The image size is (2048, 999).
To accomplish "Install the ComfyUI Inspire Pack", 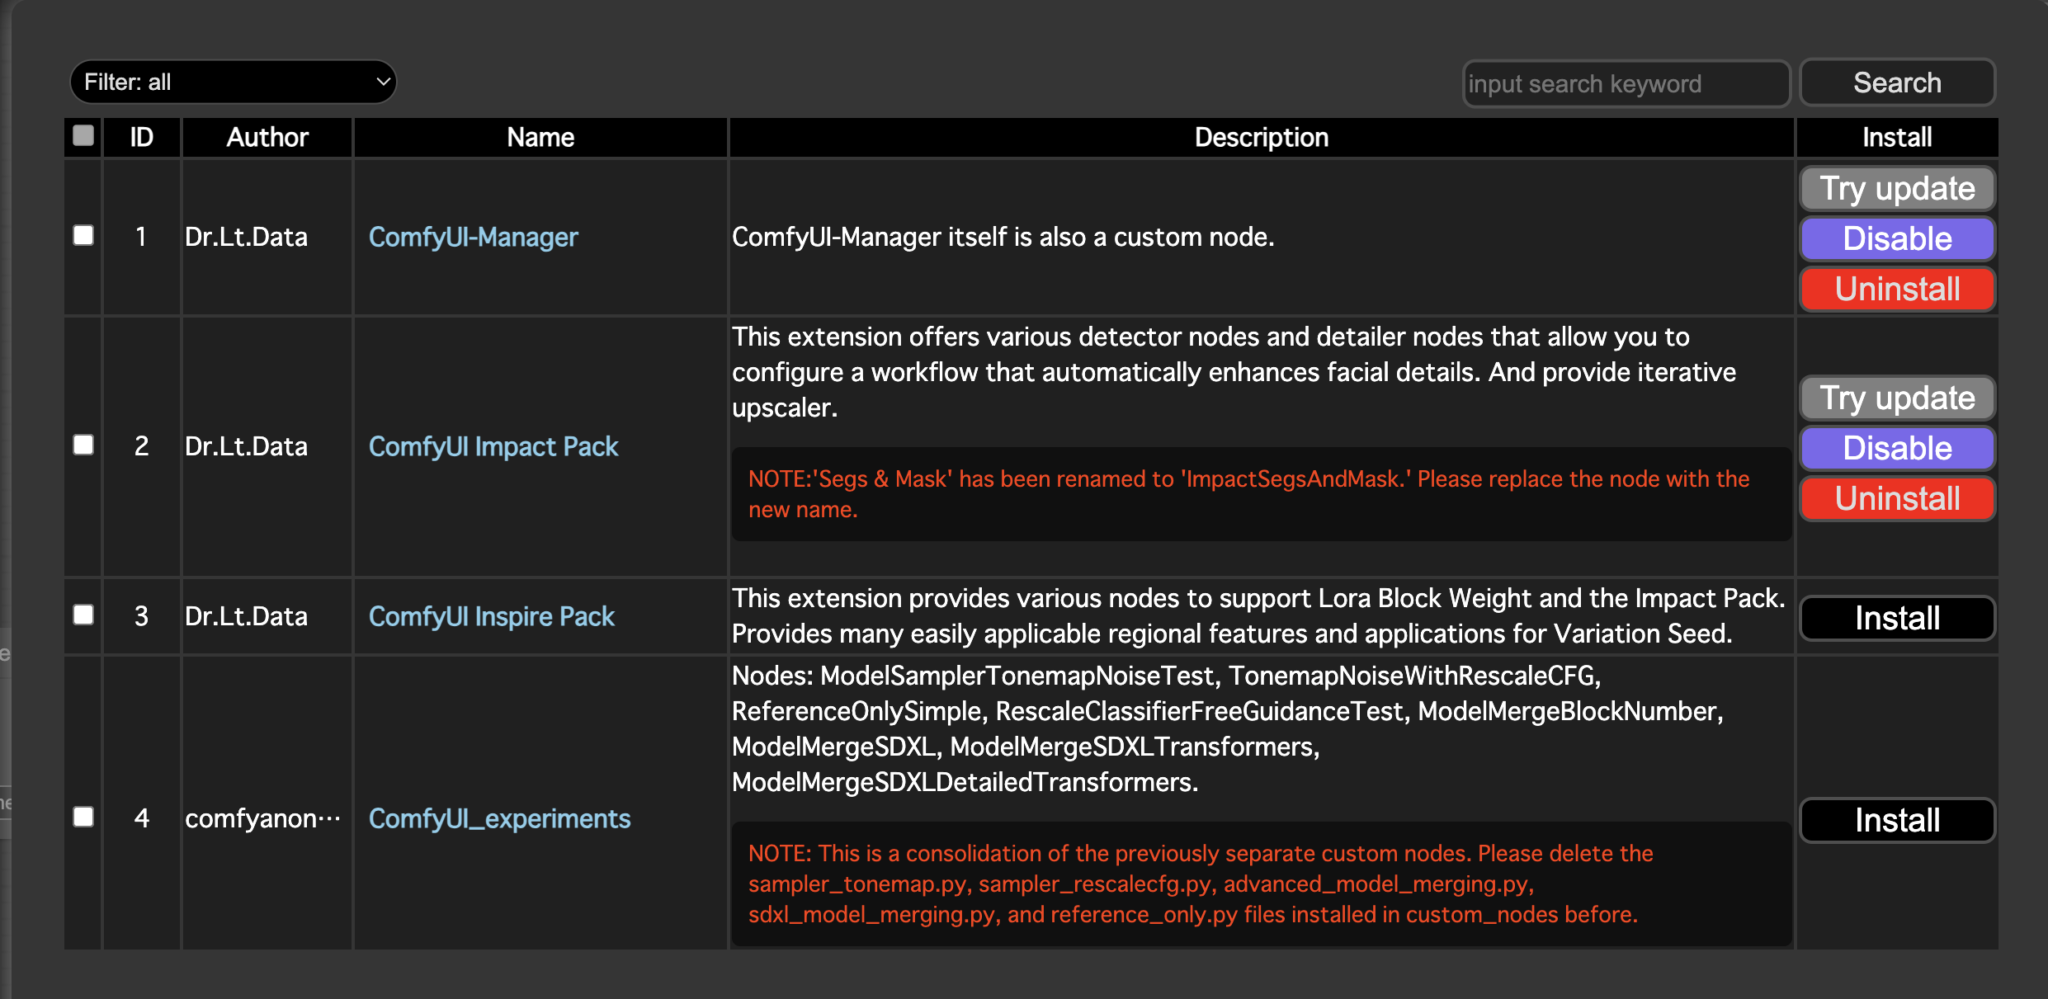I will click(x=1897, y=618).
